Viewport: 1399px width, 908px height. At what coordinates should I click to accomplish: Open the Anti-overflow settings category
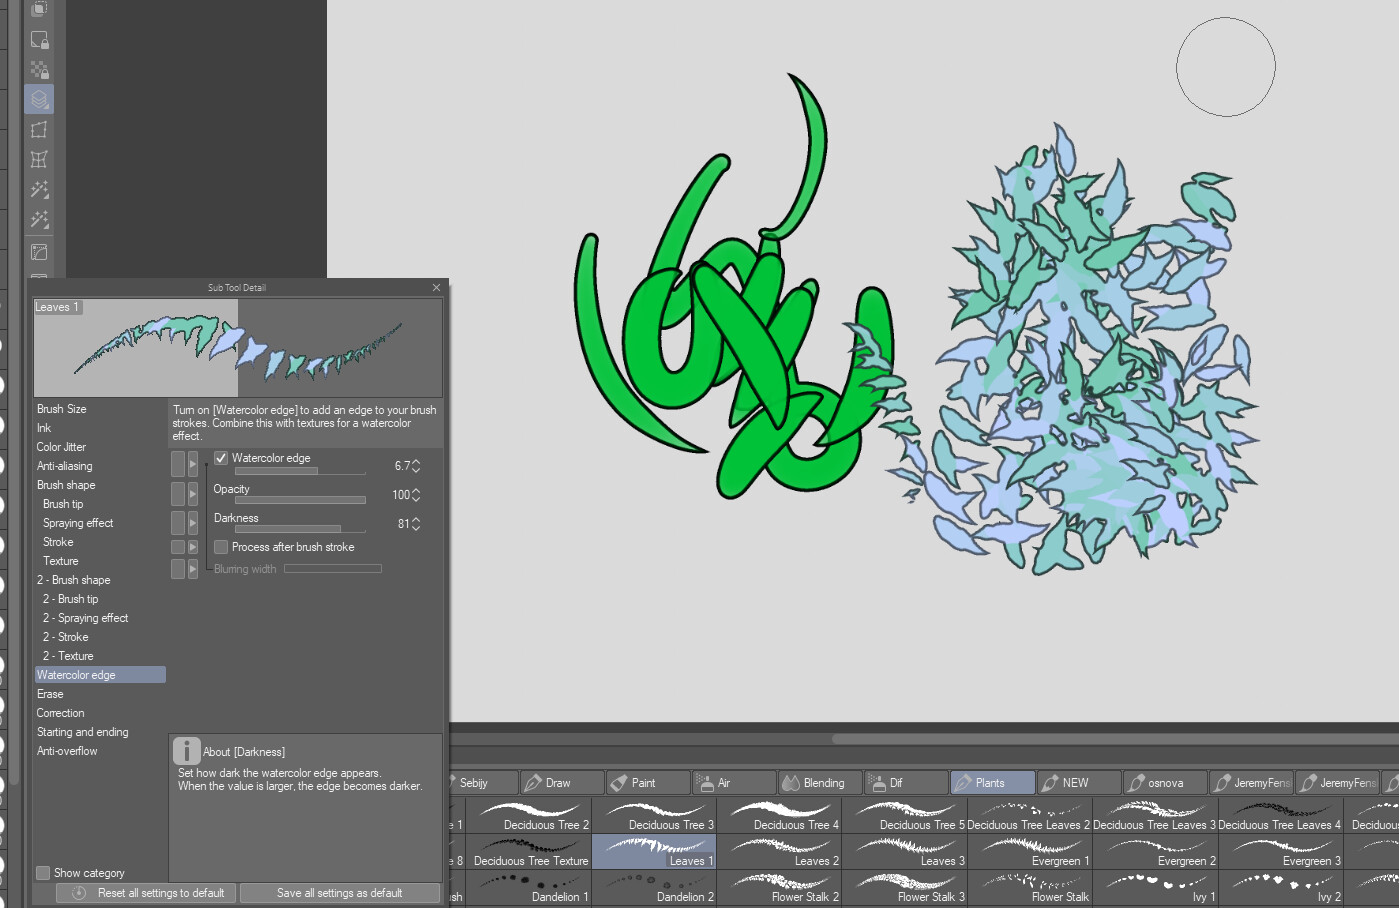[x=100, y=751]
